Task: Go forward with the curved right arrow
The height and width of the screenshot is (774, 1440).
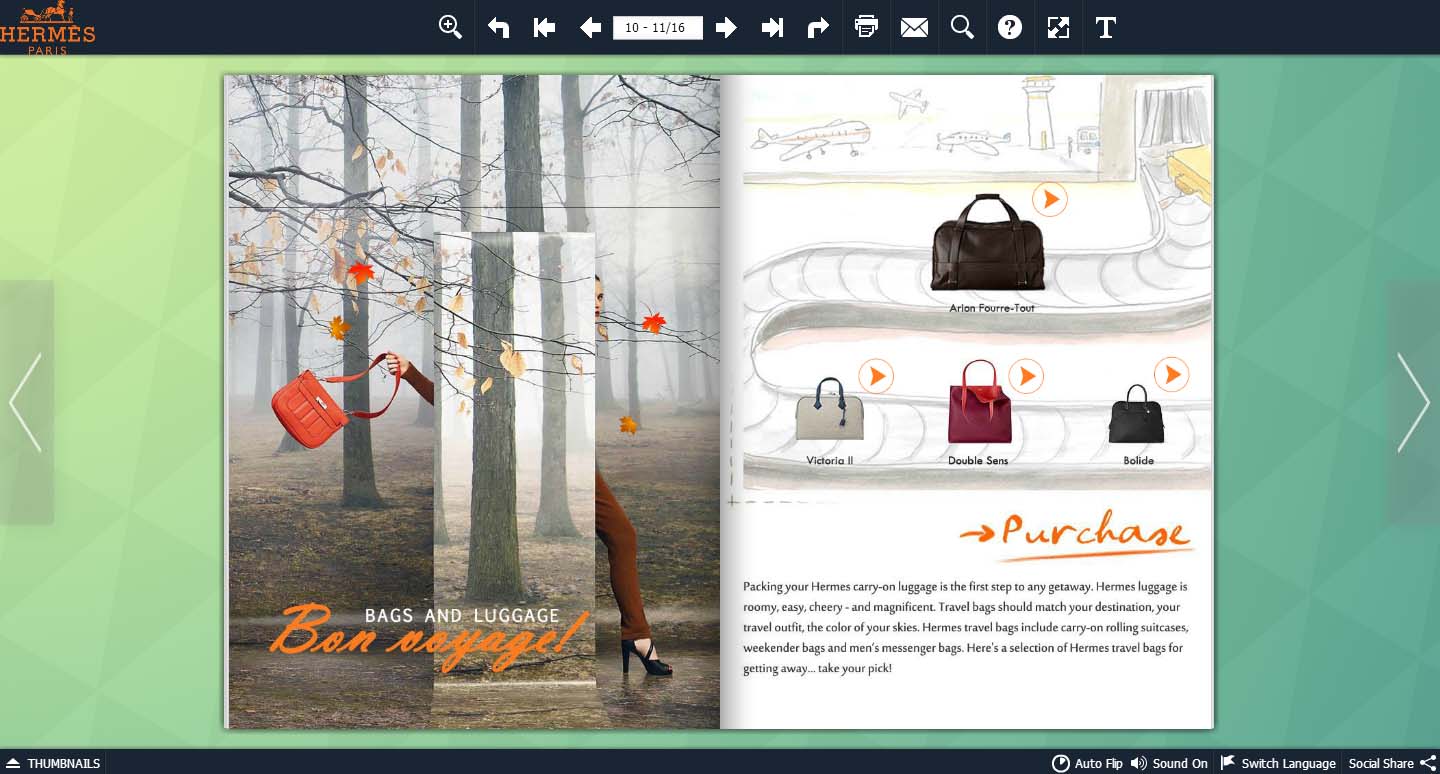Action: pyautogui.click(x=818, y=27)
